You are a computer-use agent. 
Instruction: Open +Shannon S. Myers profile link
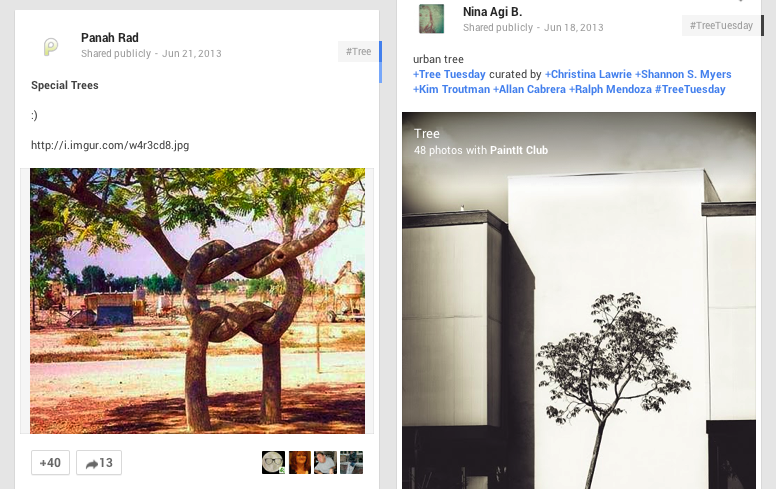tap(683, 74)
